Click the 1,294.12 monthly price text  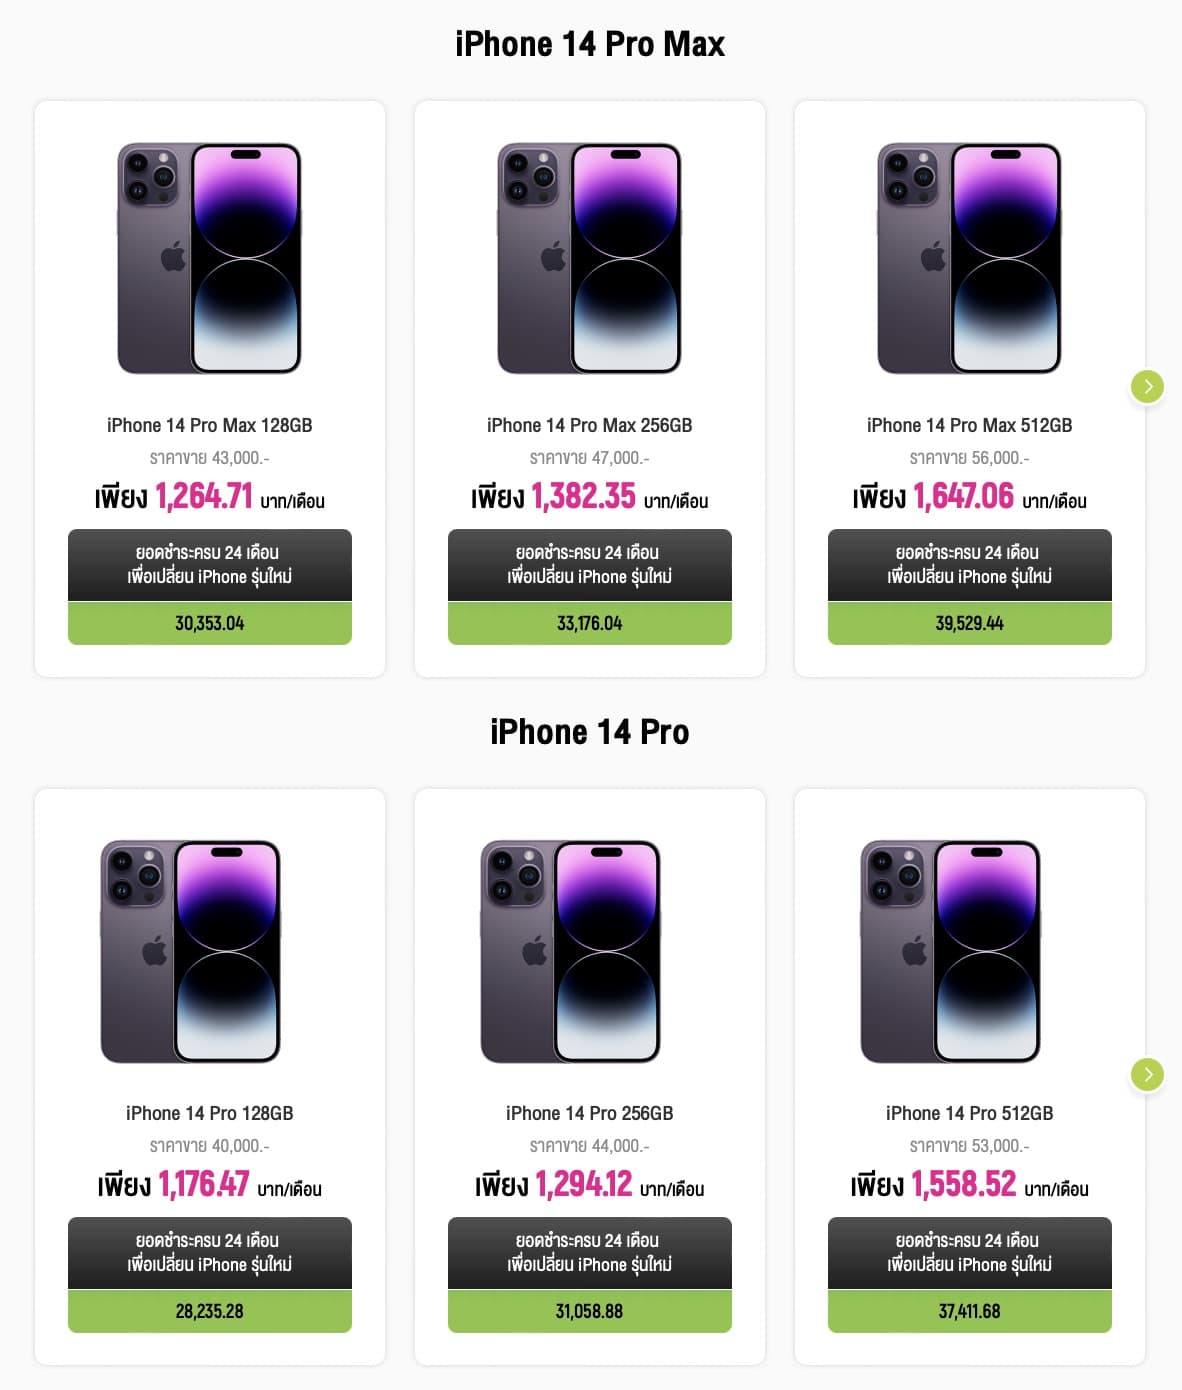(583, 1185)
